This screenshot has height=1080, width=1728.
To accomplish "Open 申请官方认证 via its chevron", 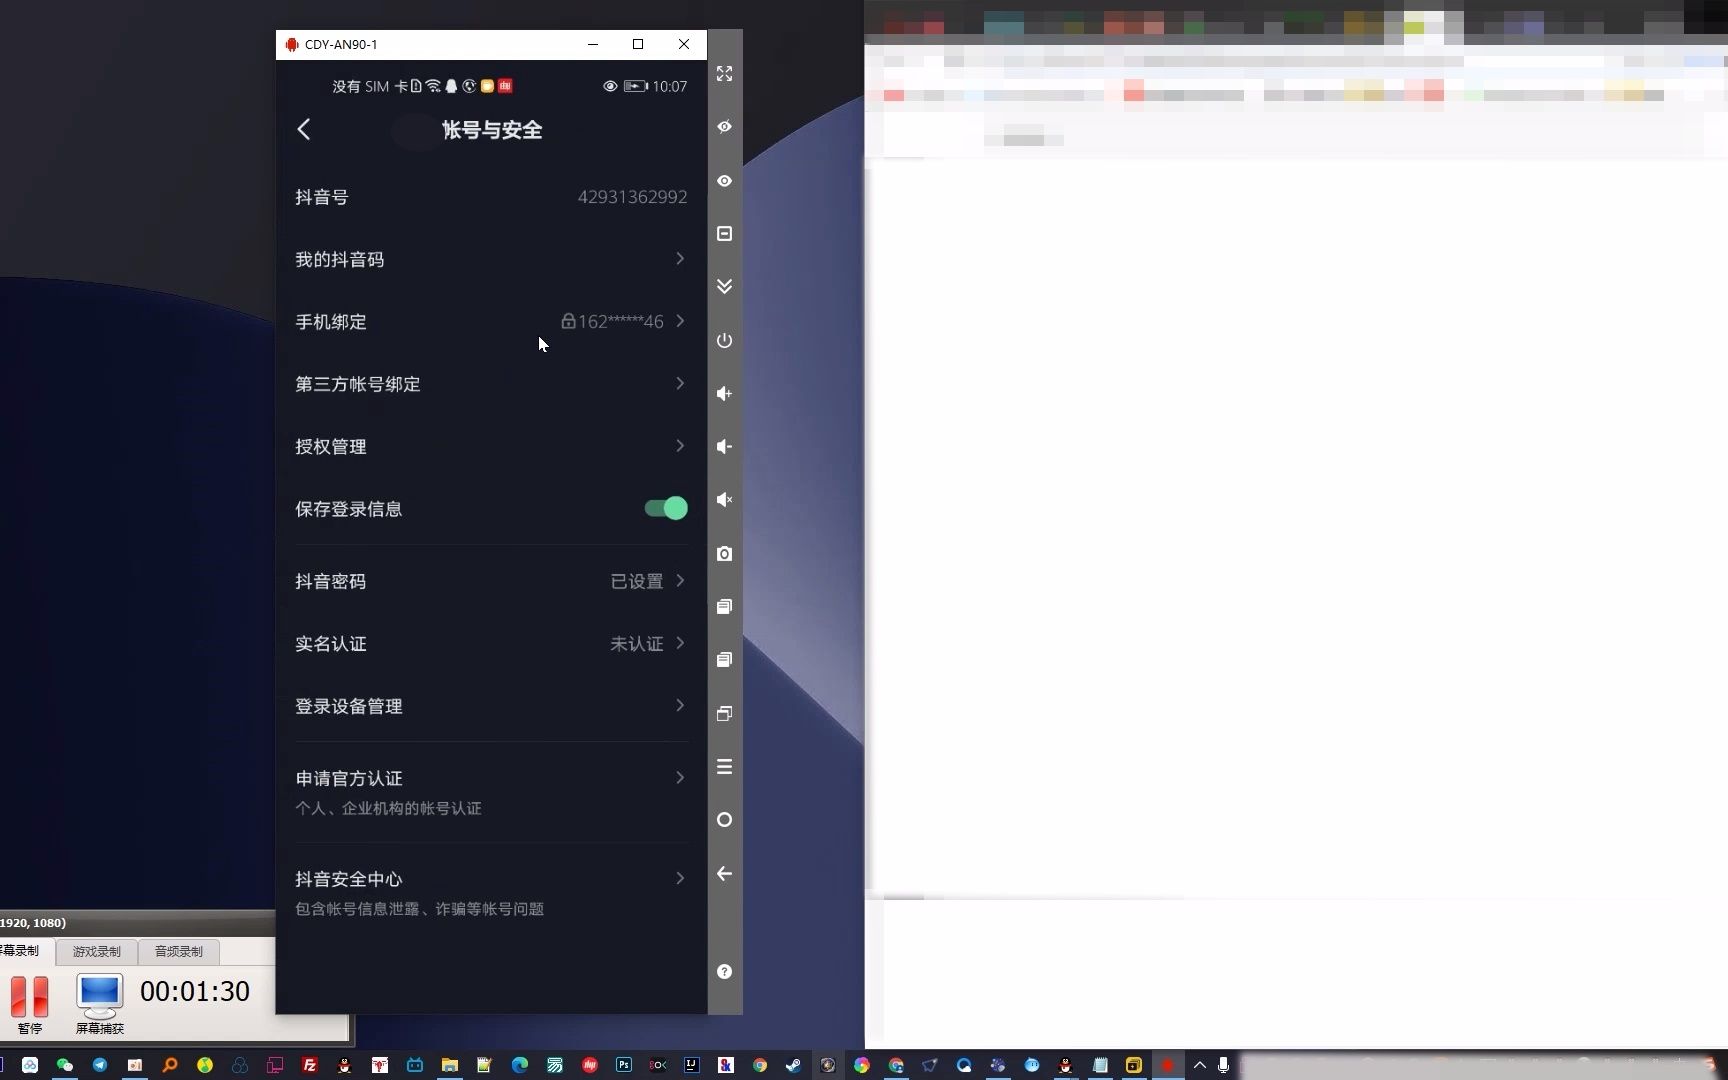I will (680, 778).
